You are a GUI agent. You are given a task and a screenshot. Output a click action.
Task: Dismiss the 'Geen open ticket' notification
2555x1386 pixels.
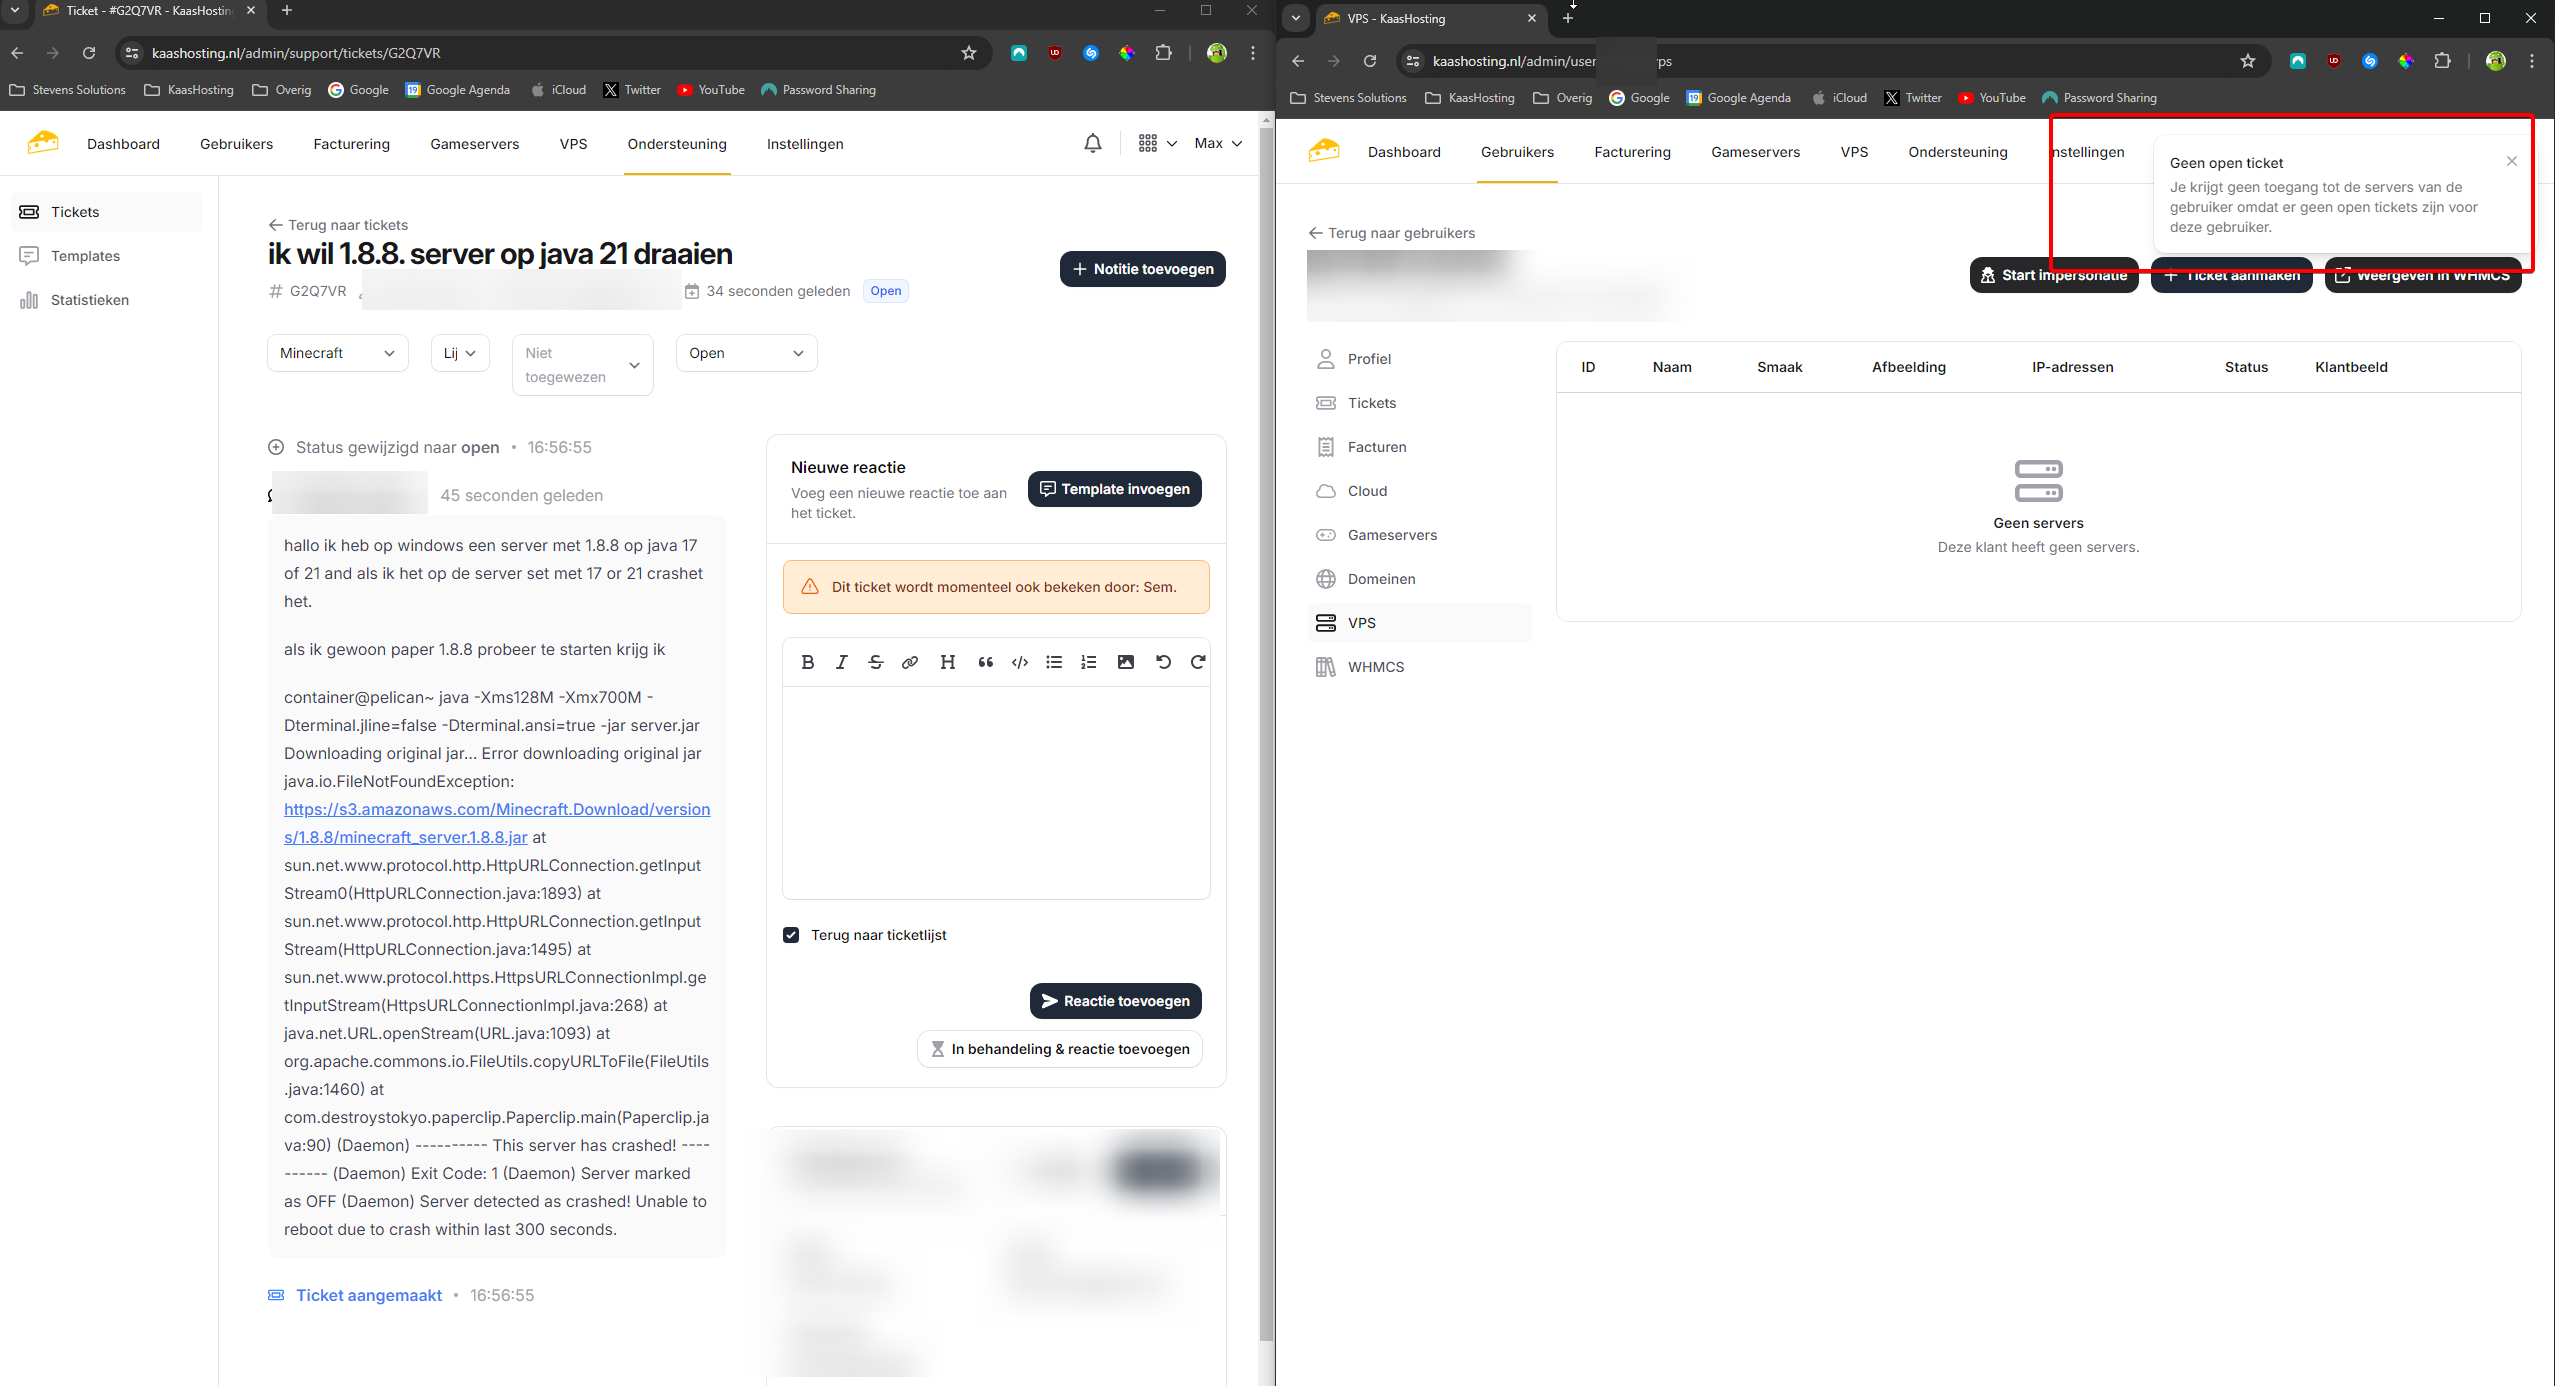[x=2512, y=161]
